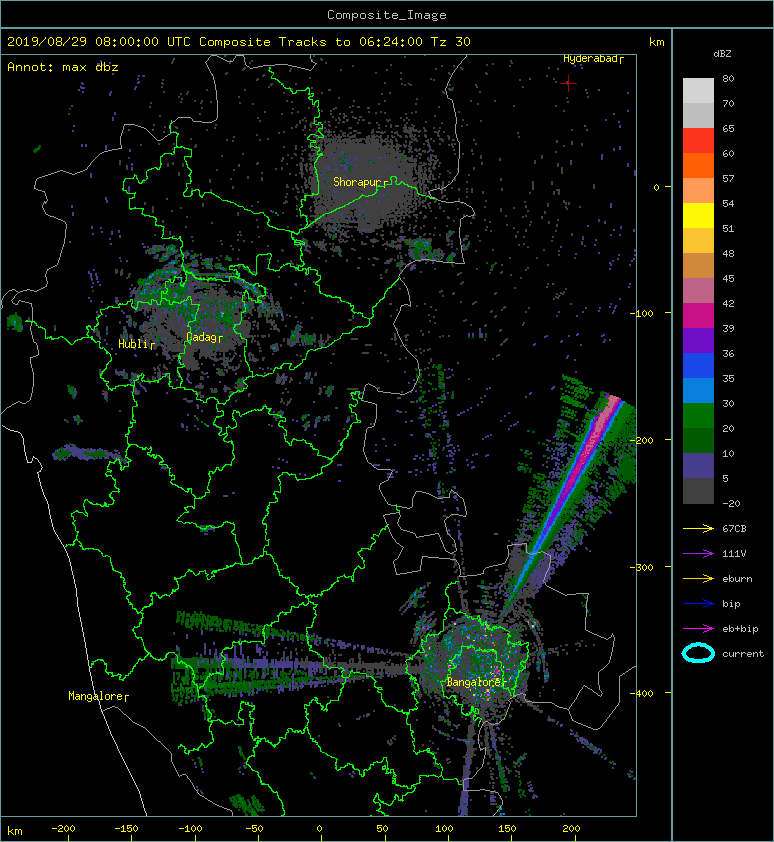Click the magenta eb+bip arrow in legend

[698, 628]
